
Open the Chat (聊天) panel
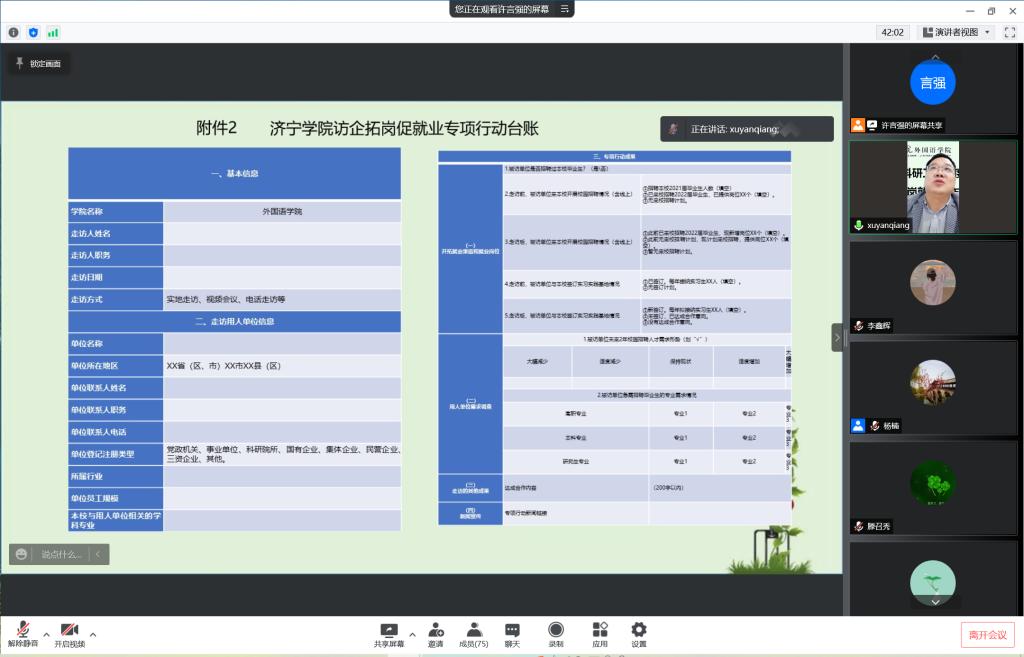click(512, 630)
